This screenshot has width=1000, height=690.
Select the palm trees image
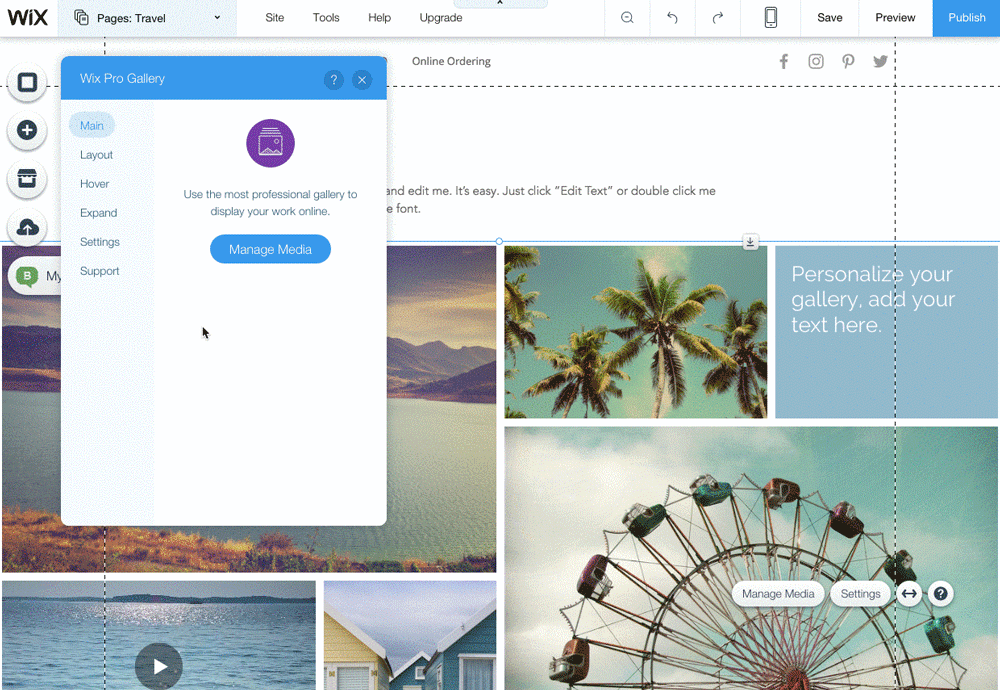click(636, 332)
